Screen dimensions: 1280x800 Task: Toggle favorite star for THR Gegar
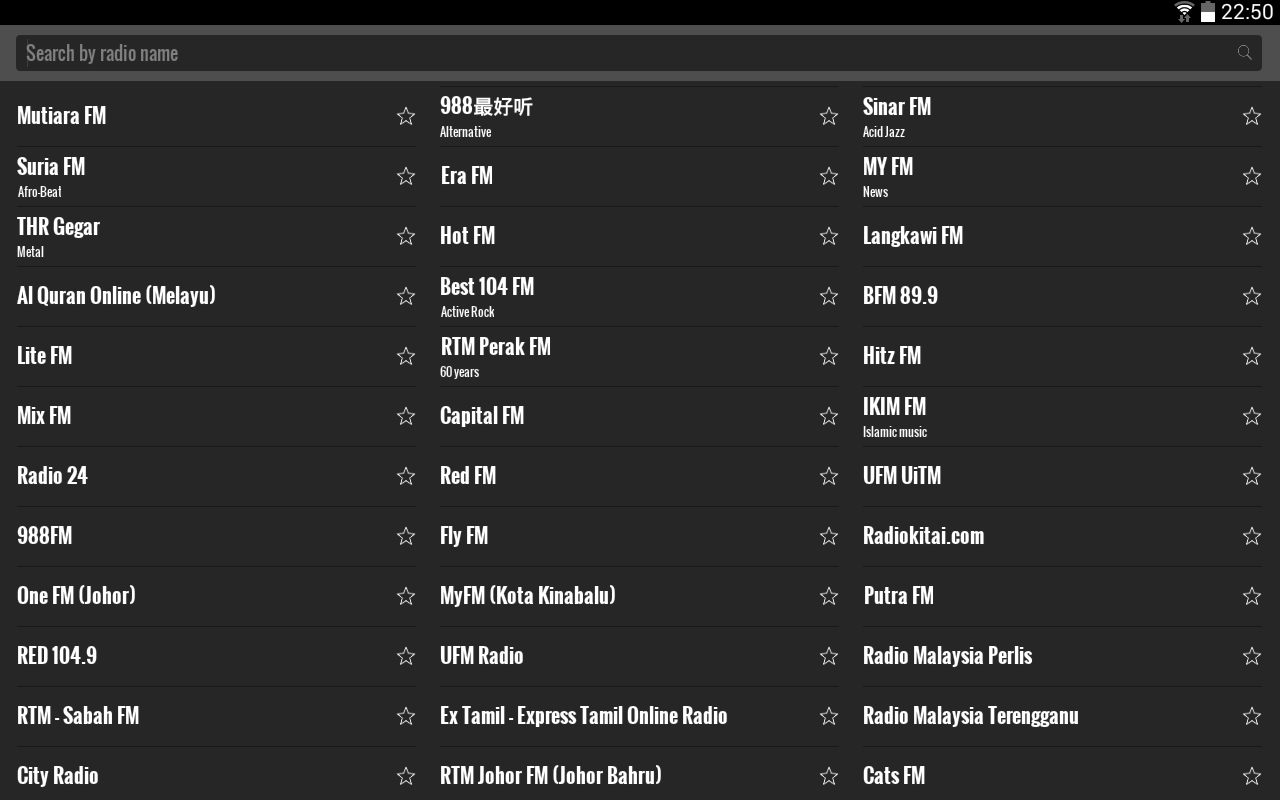[x=406, y=236]
